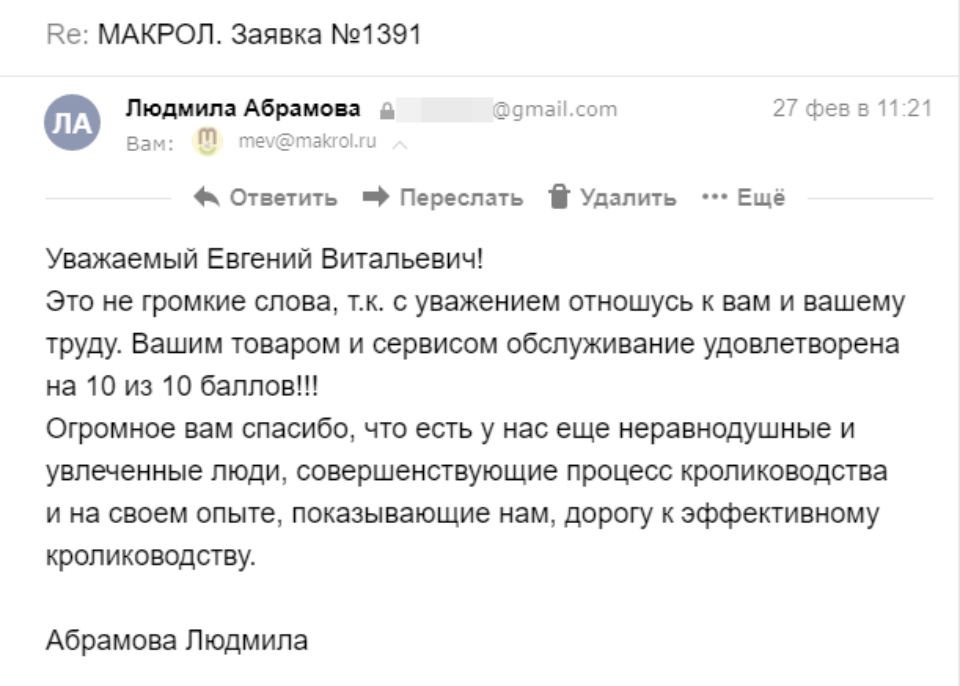Click the sender's @gmail.com address

[555, 110]
